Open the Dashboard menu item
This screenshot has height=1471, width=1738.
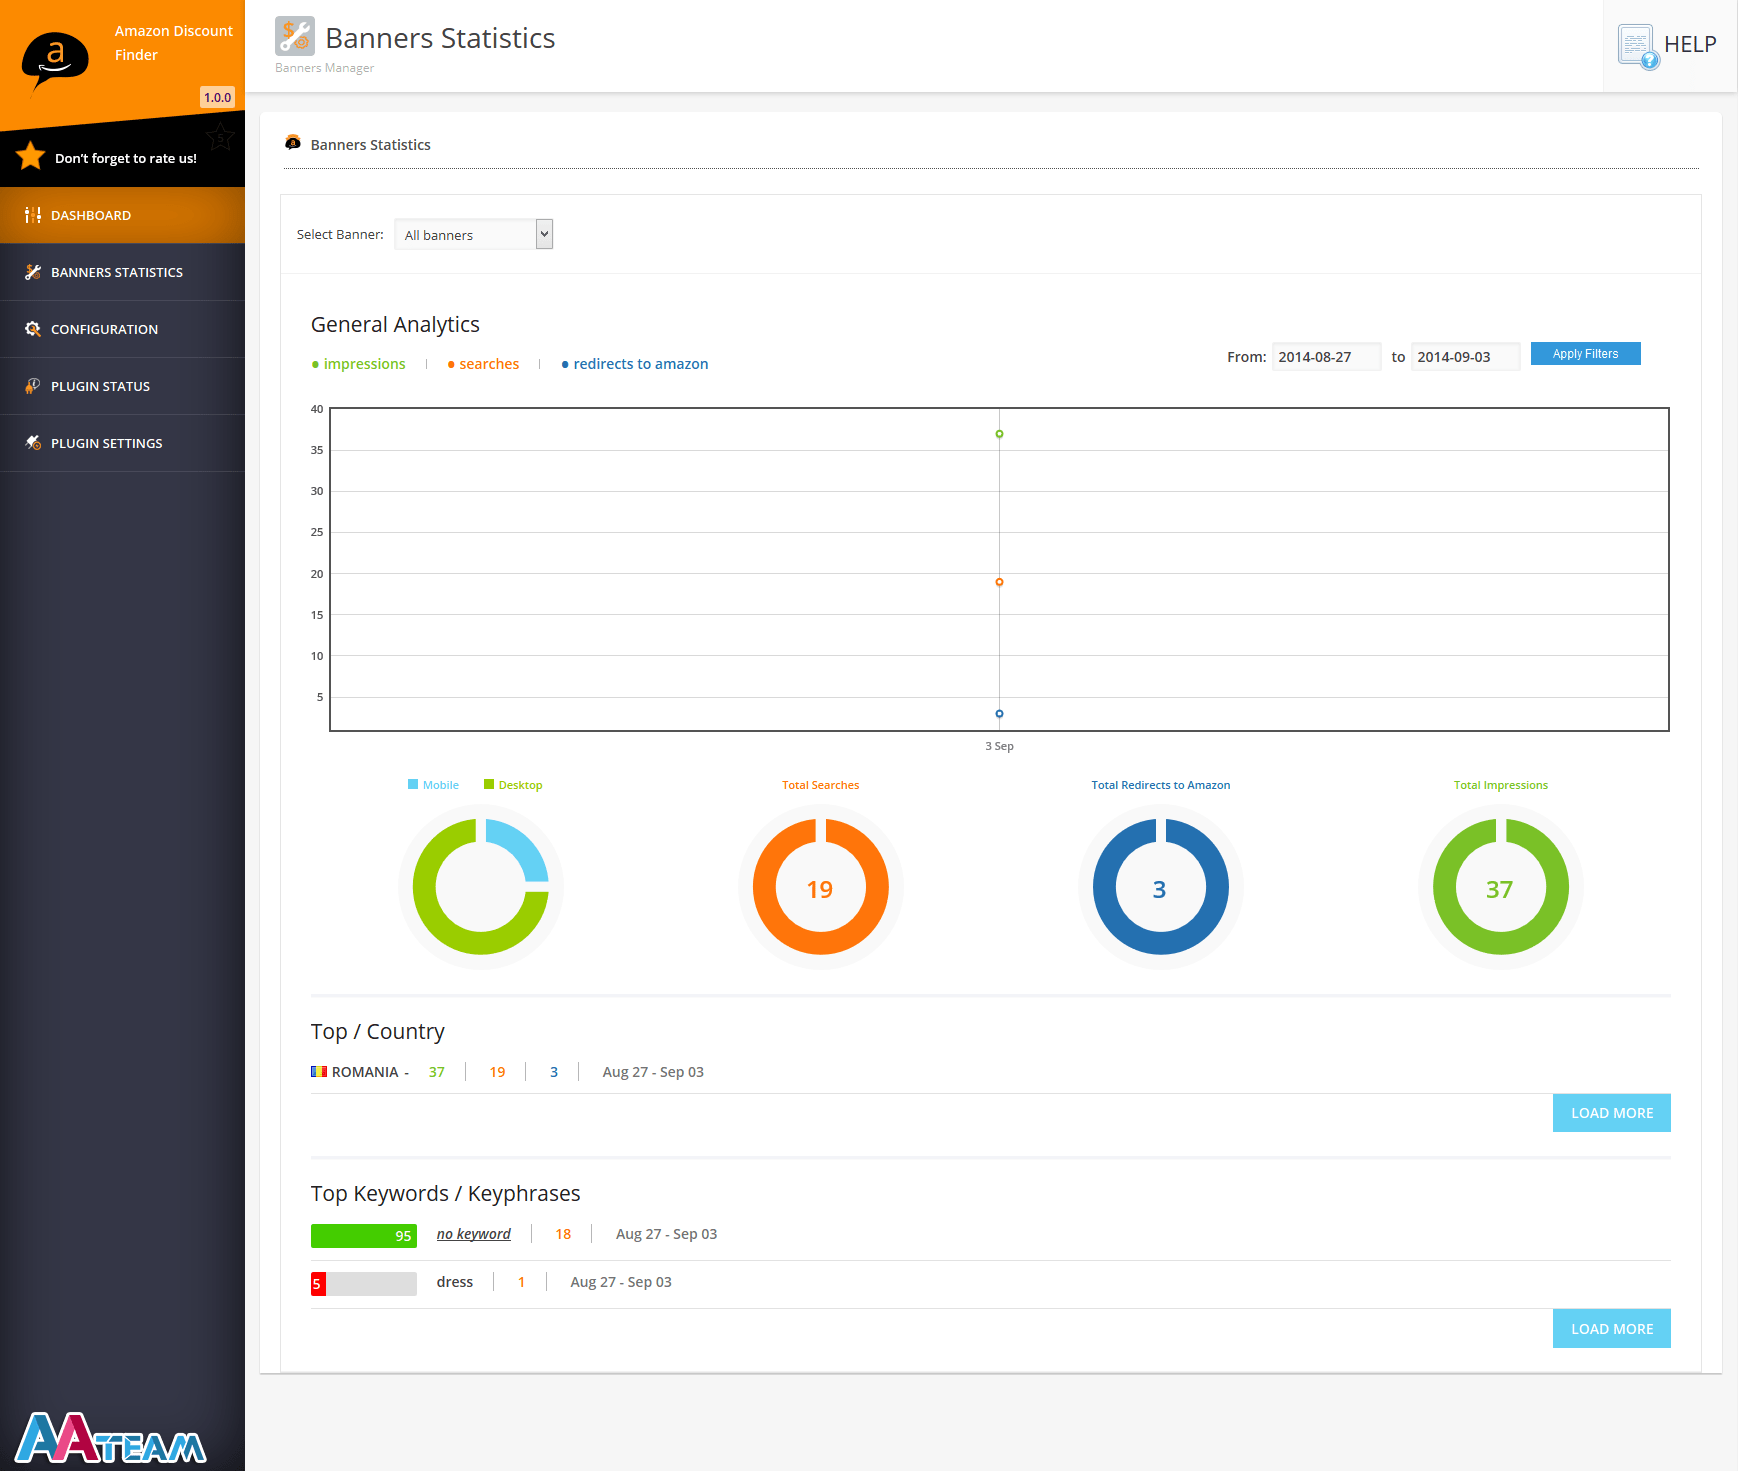pyautogui.click(x=122, y=215)
